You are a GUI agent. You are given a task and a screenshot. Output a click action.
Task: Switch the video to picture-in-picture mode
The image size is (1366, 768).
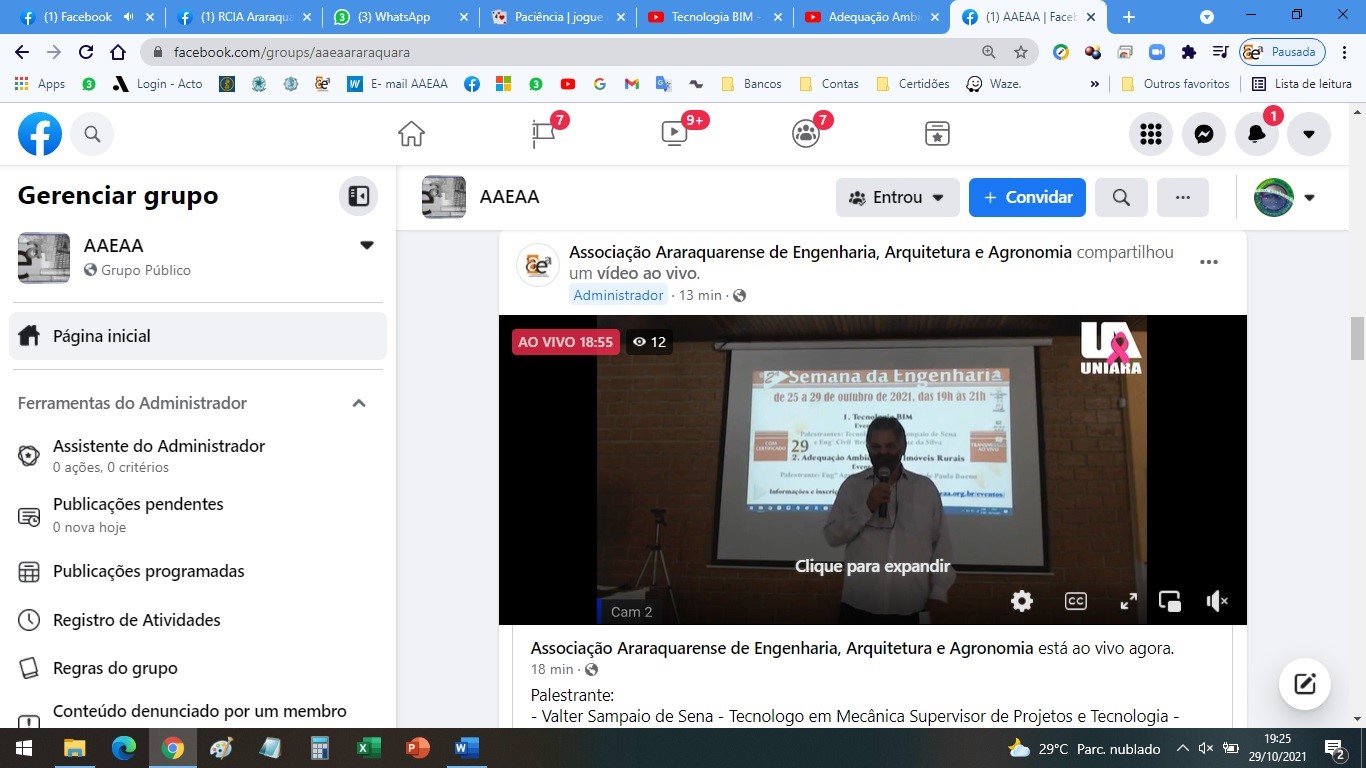[1170, 601]
